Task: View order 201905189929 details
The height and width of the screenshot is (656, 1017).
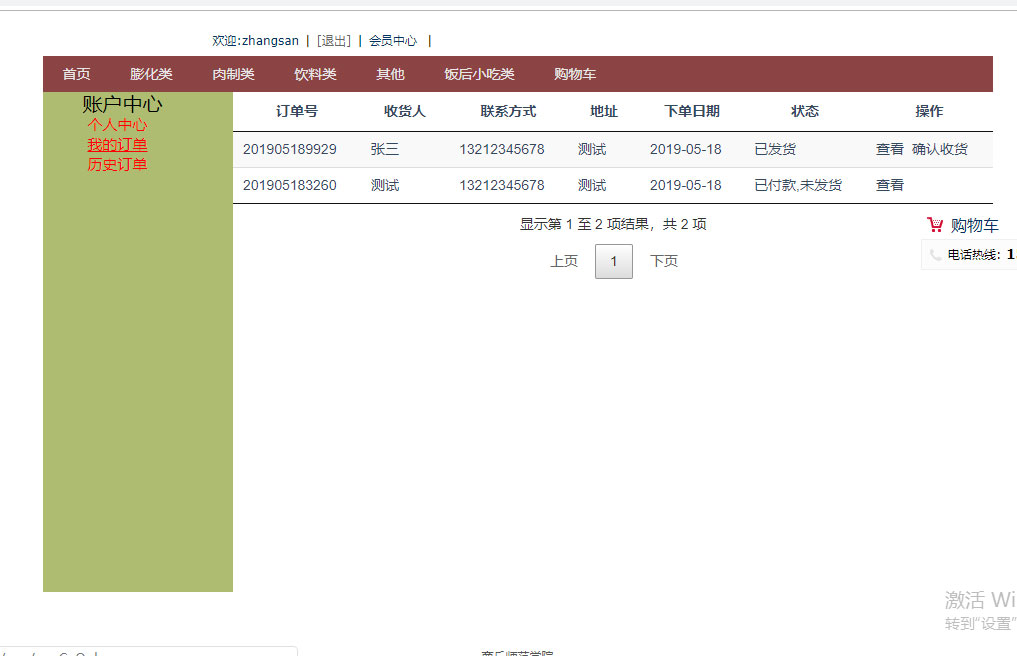Action: pyautogui.click(x=889, y=149)
